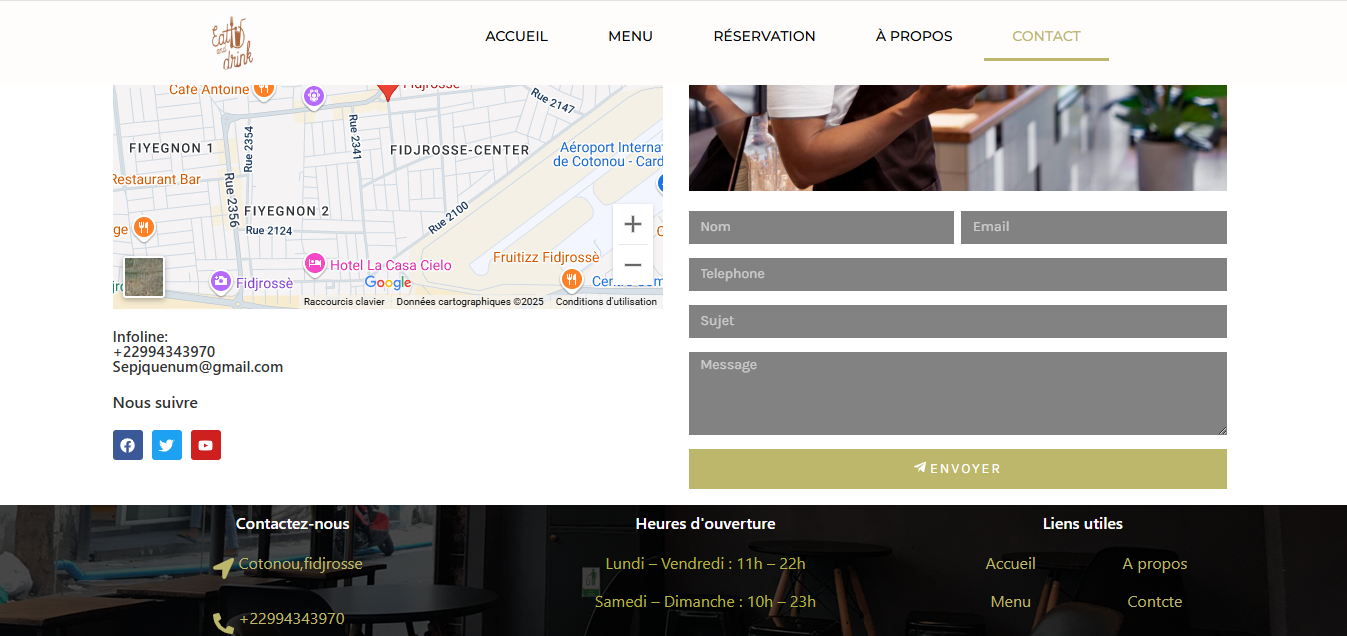This screenshot has height=636, width=1347.
Task: Click the Contactez-nous footer heading
Action: point(293,524)
